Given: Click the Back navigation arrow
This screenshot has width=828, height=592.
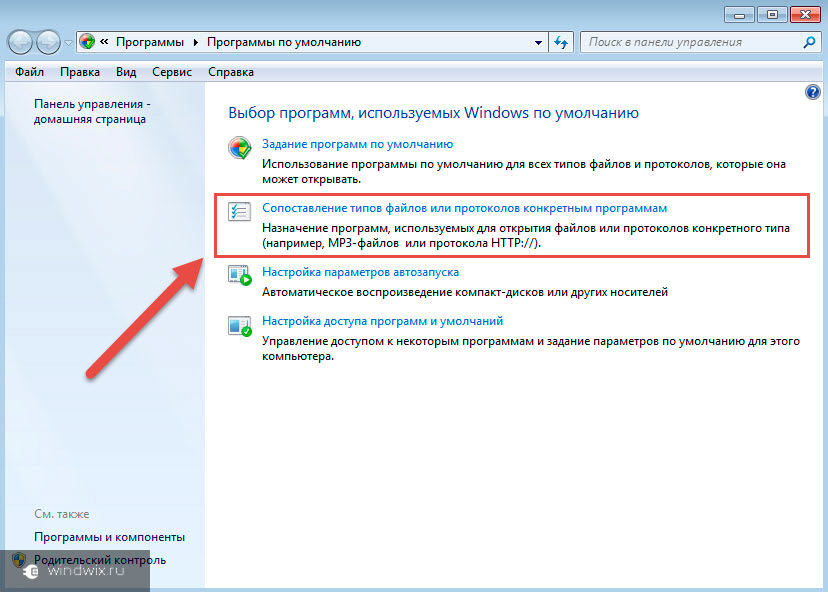Looking at the screenshot, I should tap(20, 42).
